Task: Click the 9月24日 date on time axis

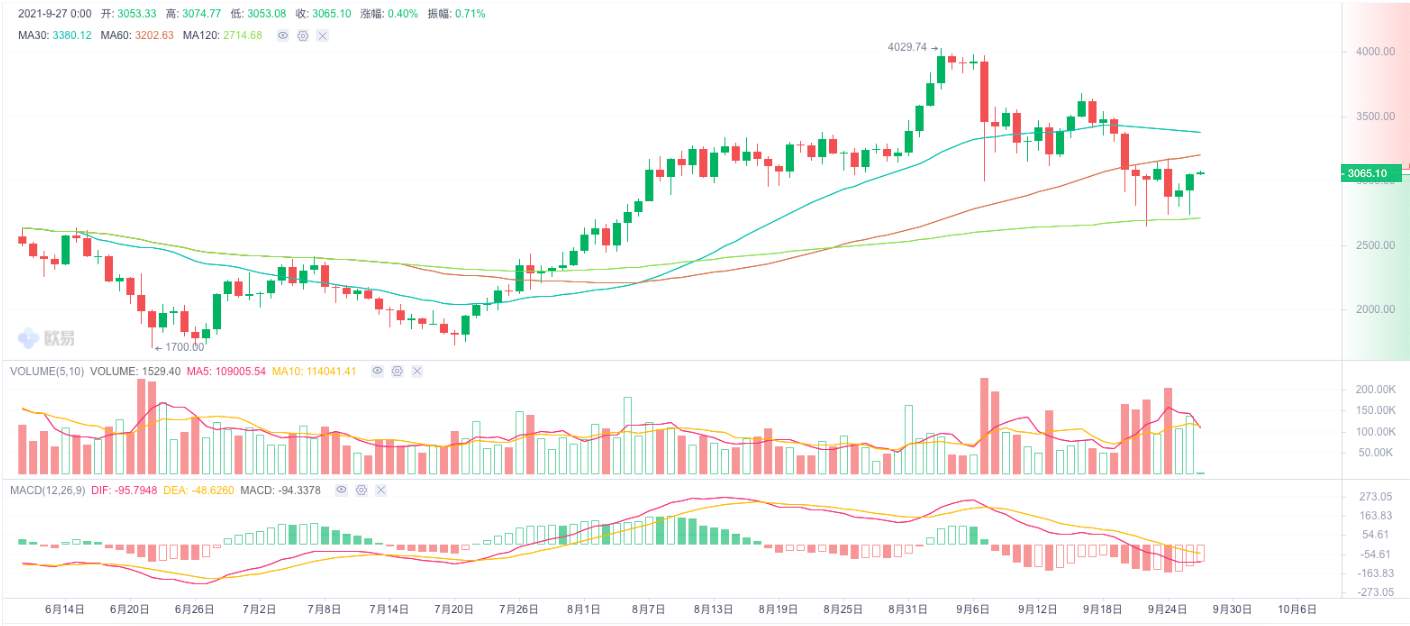Action: pyautogui.click(x=1167, y=607)
